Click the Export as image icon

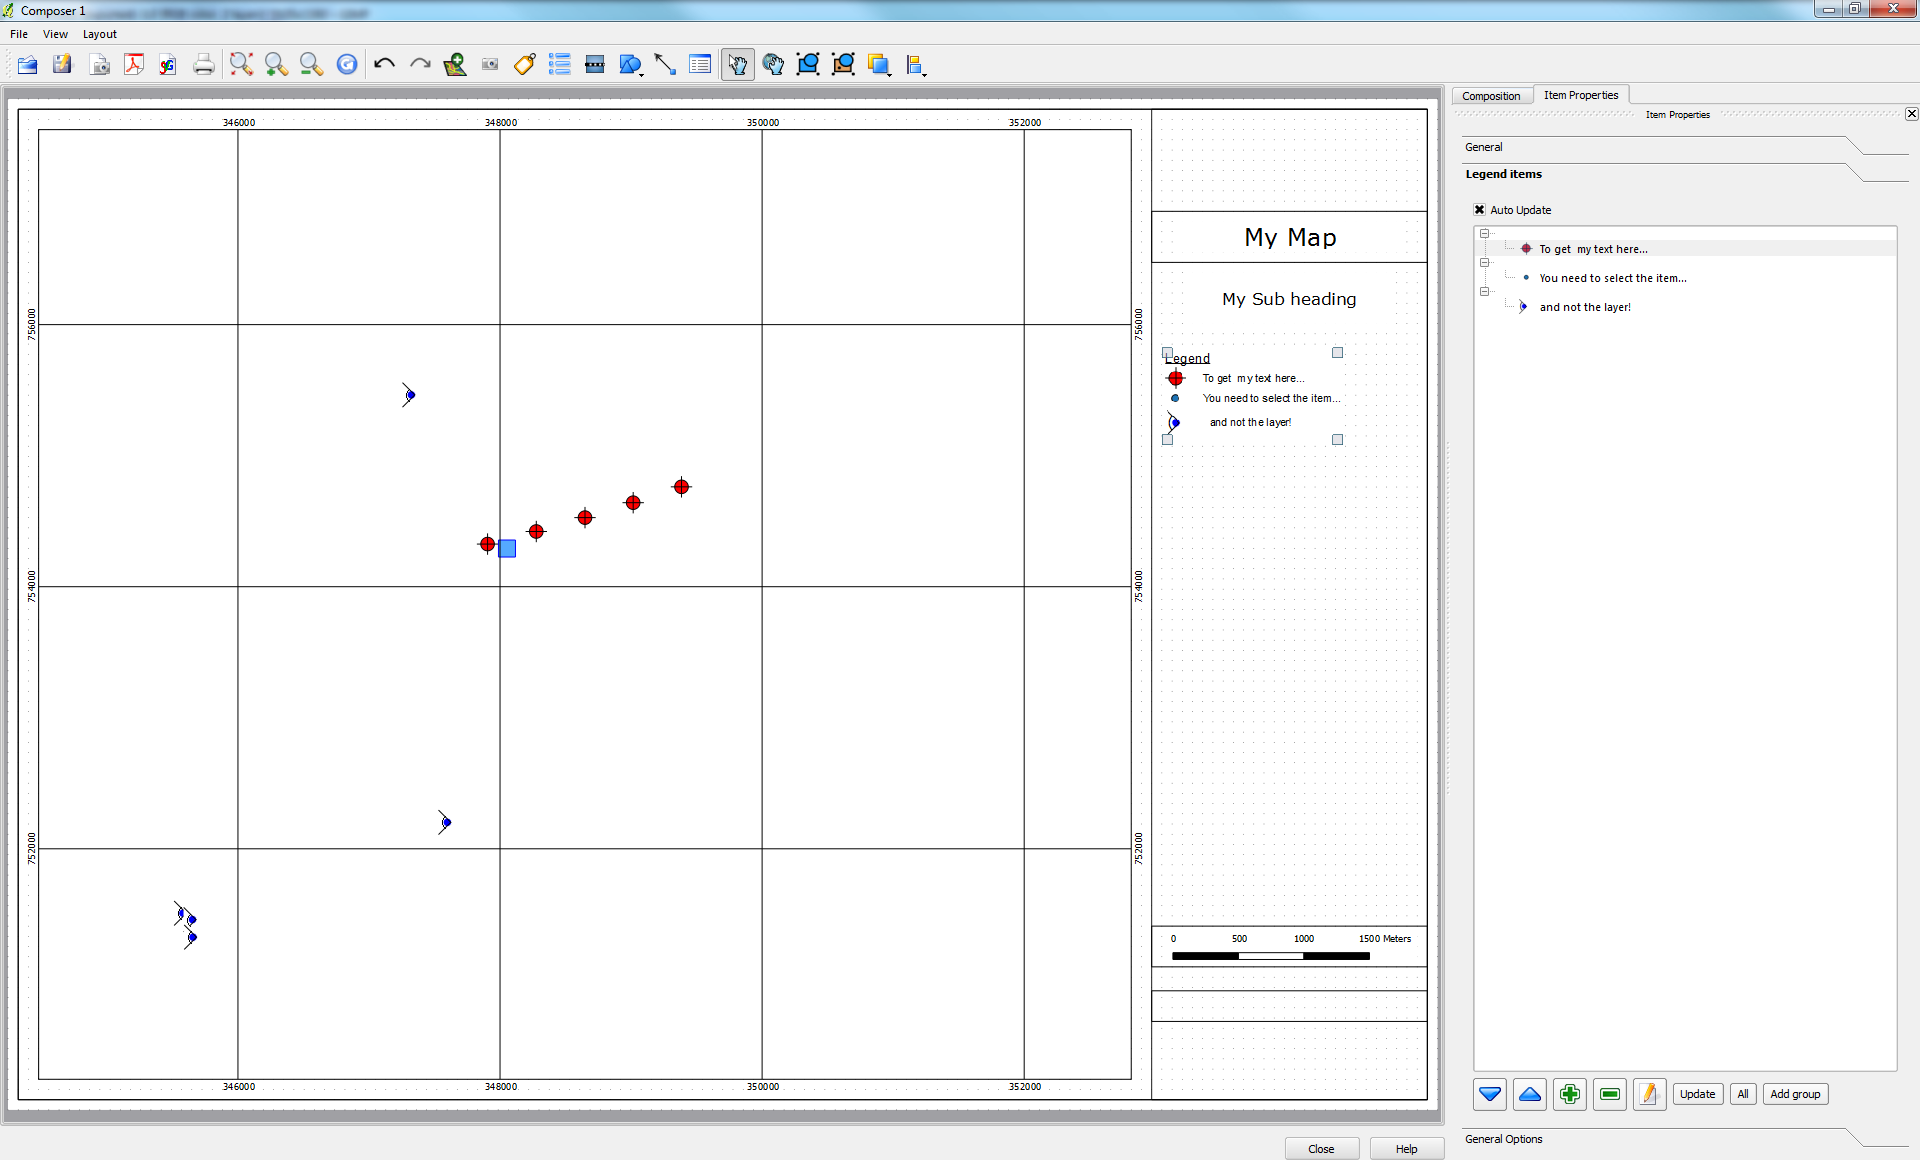click(x=100, y=65)
